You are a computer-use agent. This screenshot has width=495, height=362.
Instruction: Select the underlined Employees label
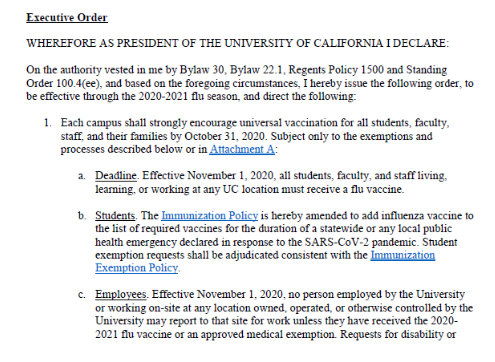click(x=121, y=295)
